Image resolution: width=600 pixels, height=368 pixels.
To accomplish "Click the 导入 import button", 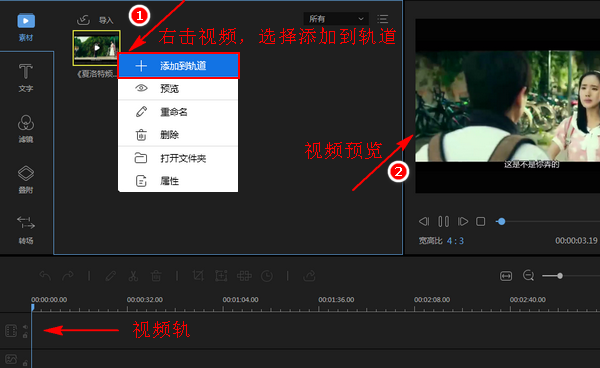I will 95,20.
